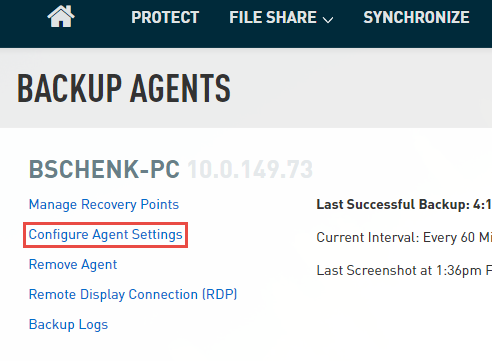Select the Remove Agent link
Screen dimensions: 492x361
pos(73,264)
